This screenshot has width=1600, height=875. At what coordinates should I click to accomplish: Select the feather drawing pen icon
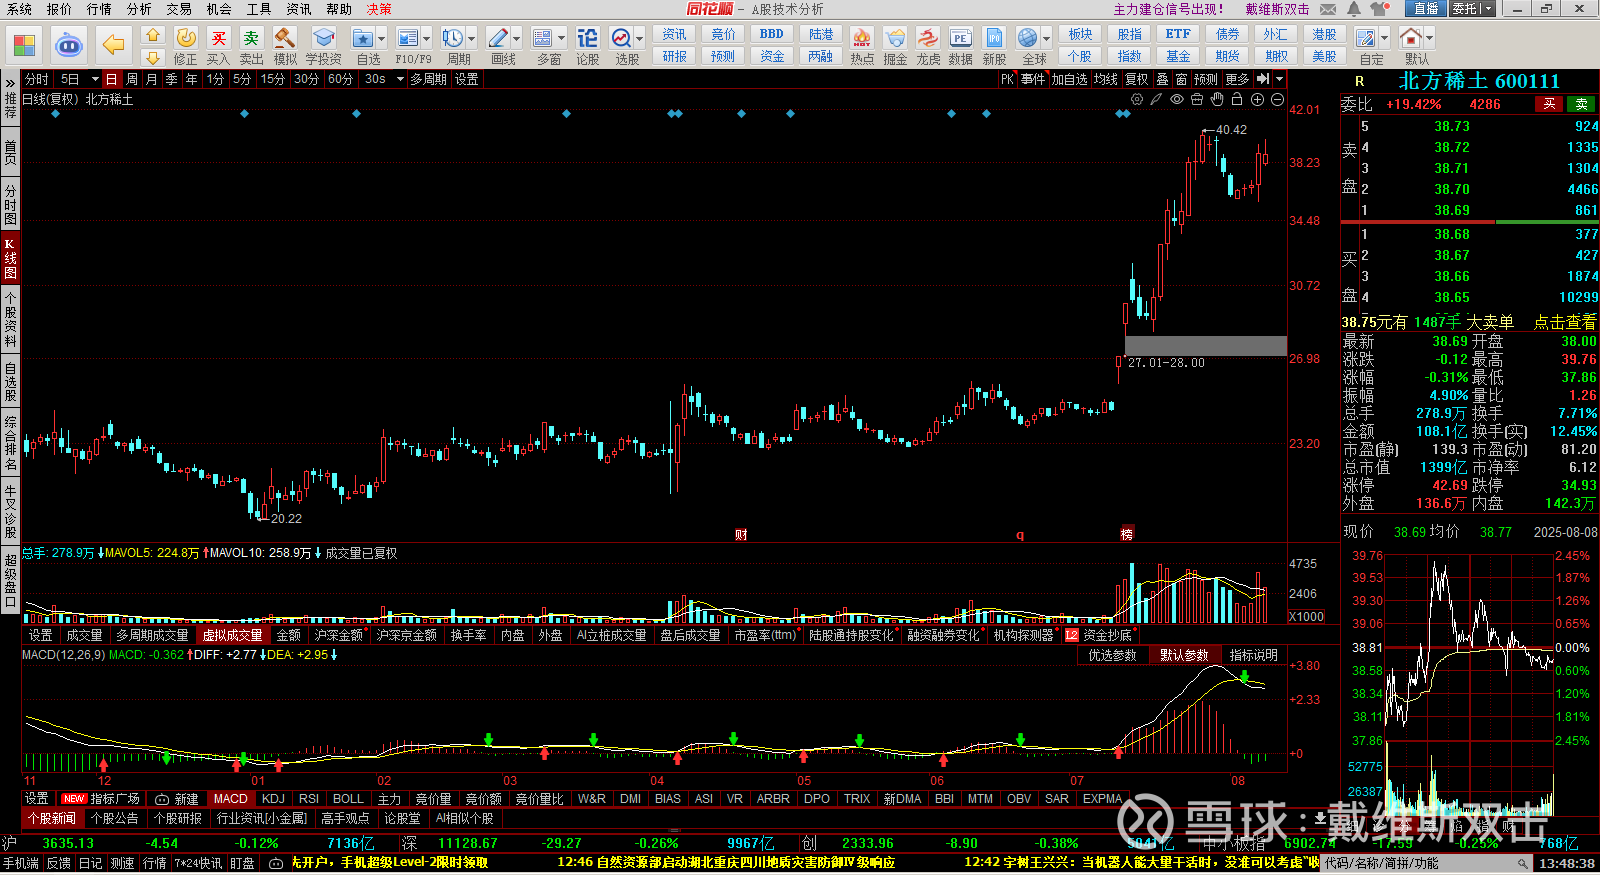1157,99
